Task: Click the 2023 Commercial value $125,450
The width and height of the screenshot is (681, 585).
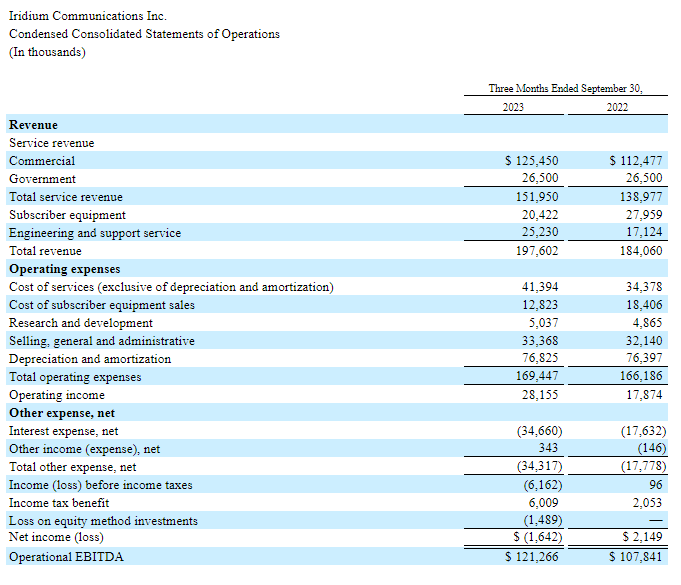Action: tap(532, 161)
